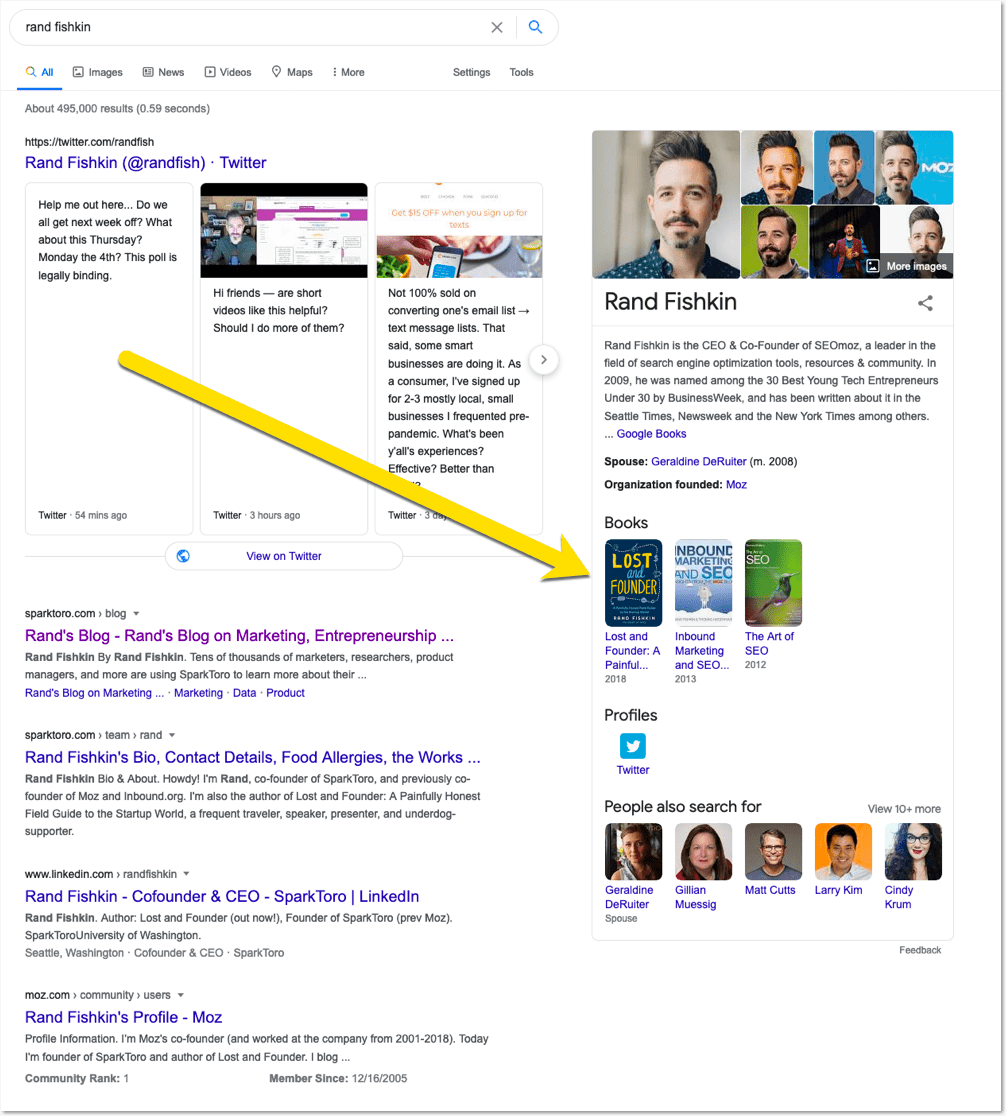
Task: Click the Matt Cutts profile photo
Action: coord(773,851)
